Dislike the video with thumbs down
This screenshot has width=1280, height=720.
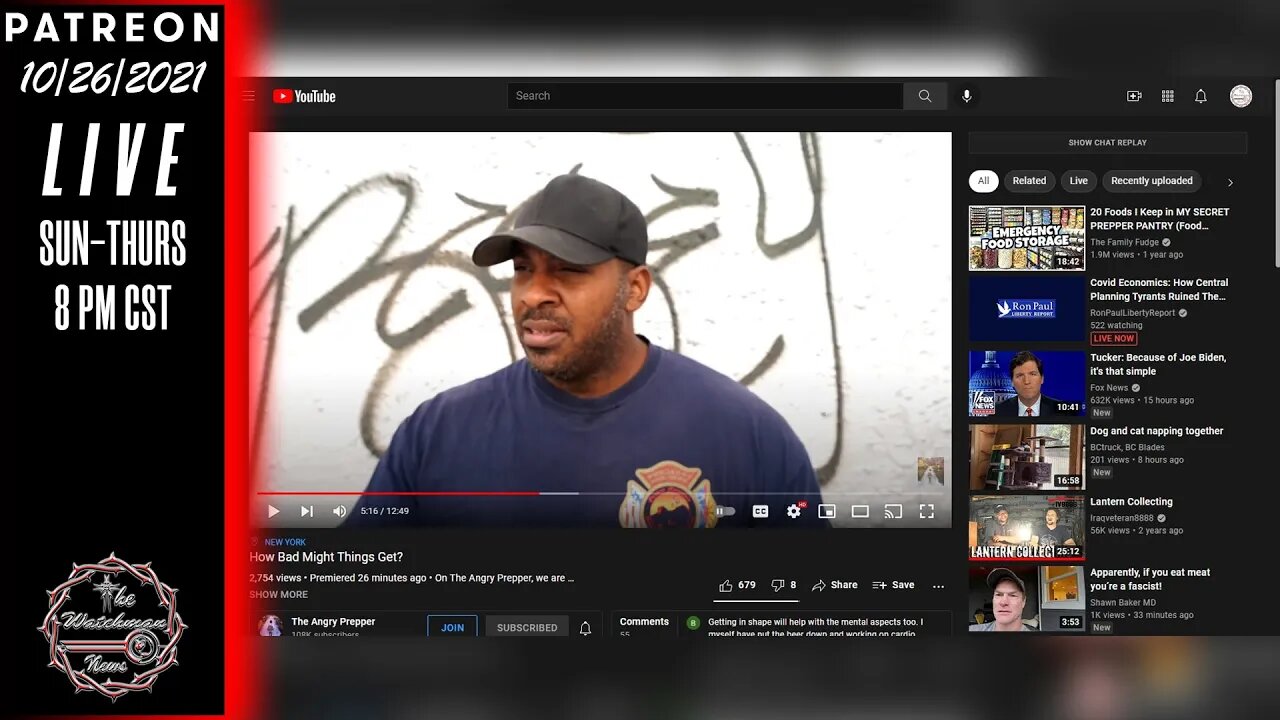point(784,585)
